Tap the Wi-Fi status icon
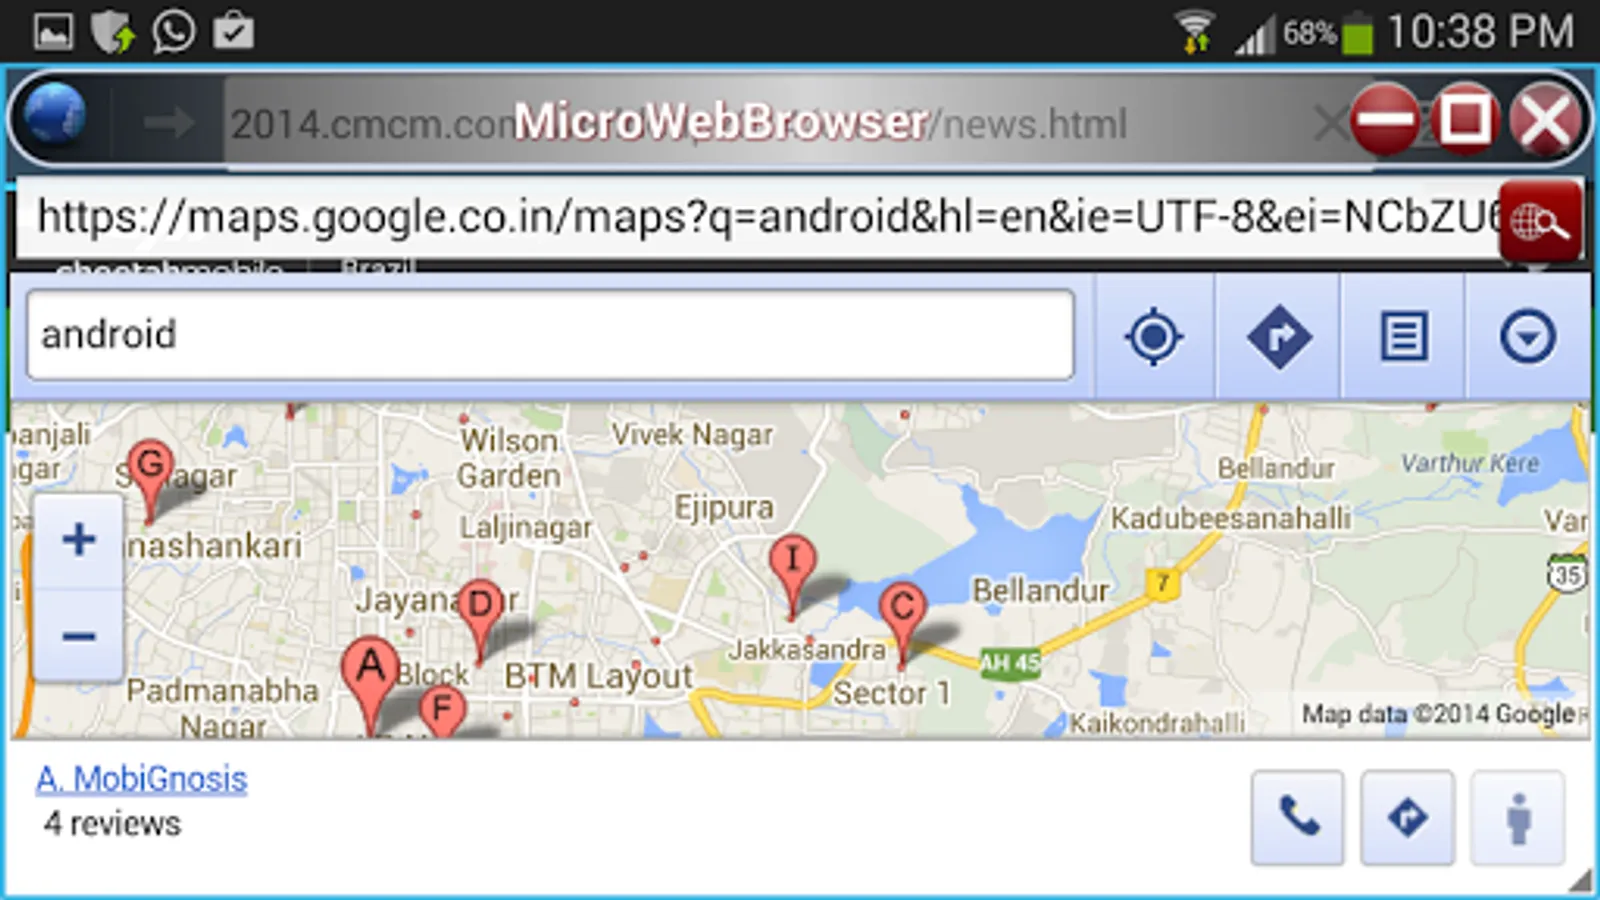 point(1195,32)
